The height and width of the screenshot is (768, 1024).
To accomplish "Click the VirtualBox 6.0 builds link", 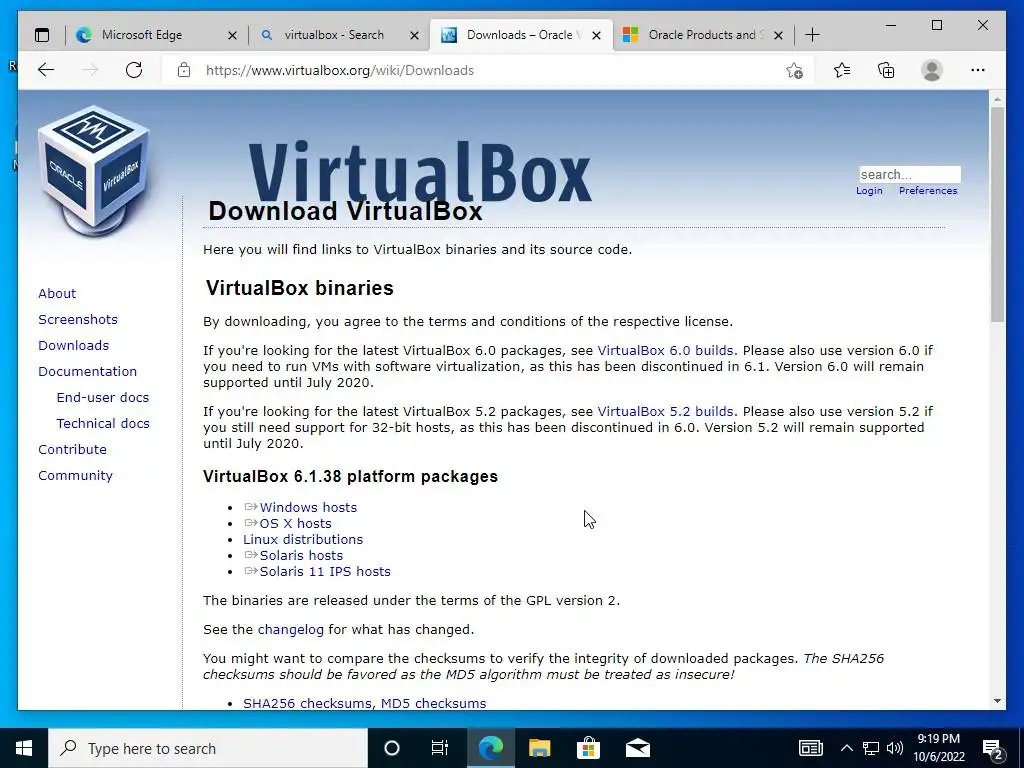I will click(665, 351).
